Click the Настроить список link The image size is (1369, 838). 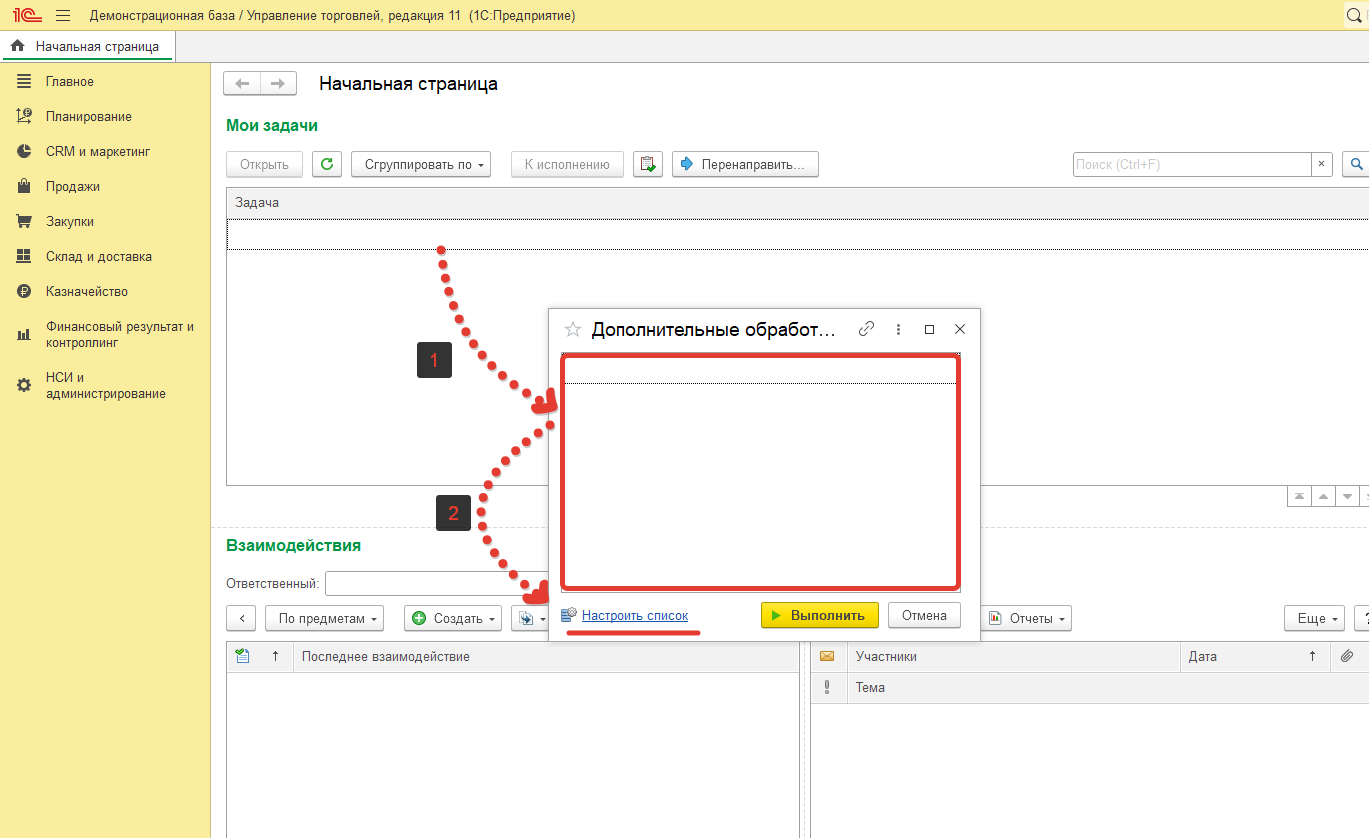(x=634, y=616)
